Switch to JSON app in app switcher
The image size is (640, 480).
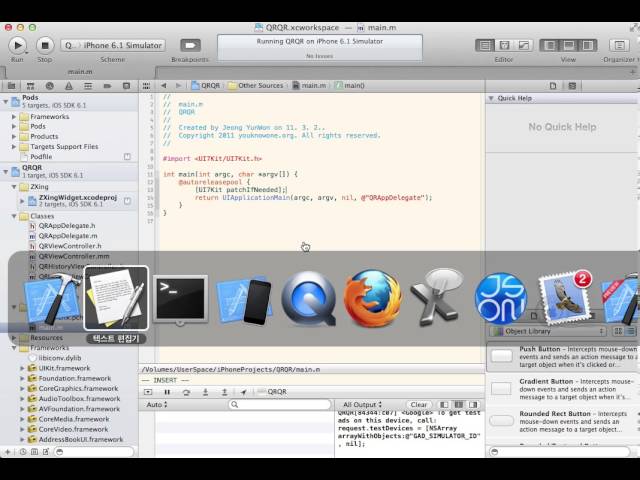(x=500, y=298)
